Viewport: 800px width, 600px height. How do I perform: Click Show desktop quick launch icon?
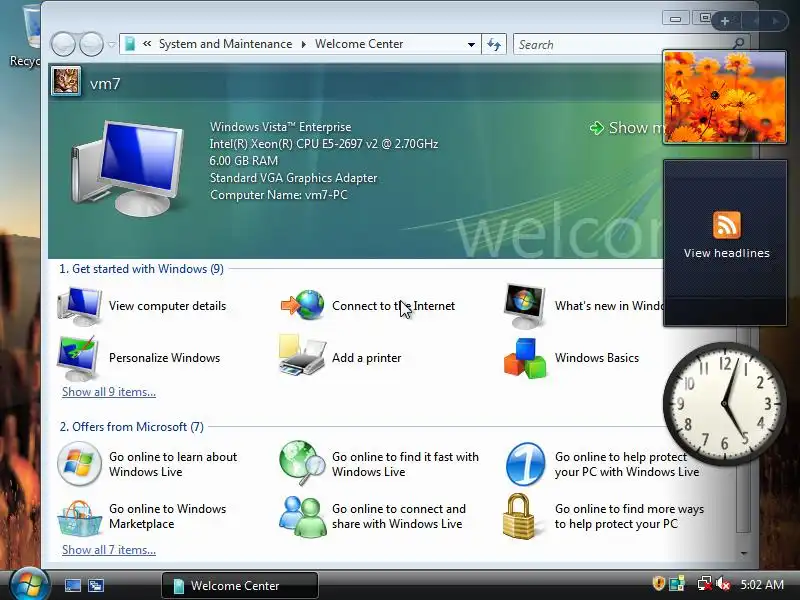coord(72,585)
